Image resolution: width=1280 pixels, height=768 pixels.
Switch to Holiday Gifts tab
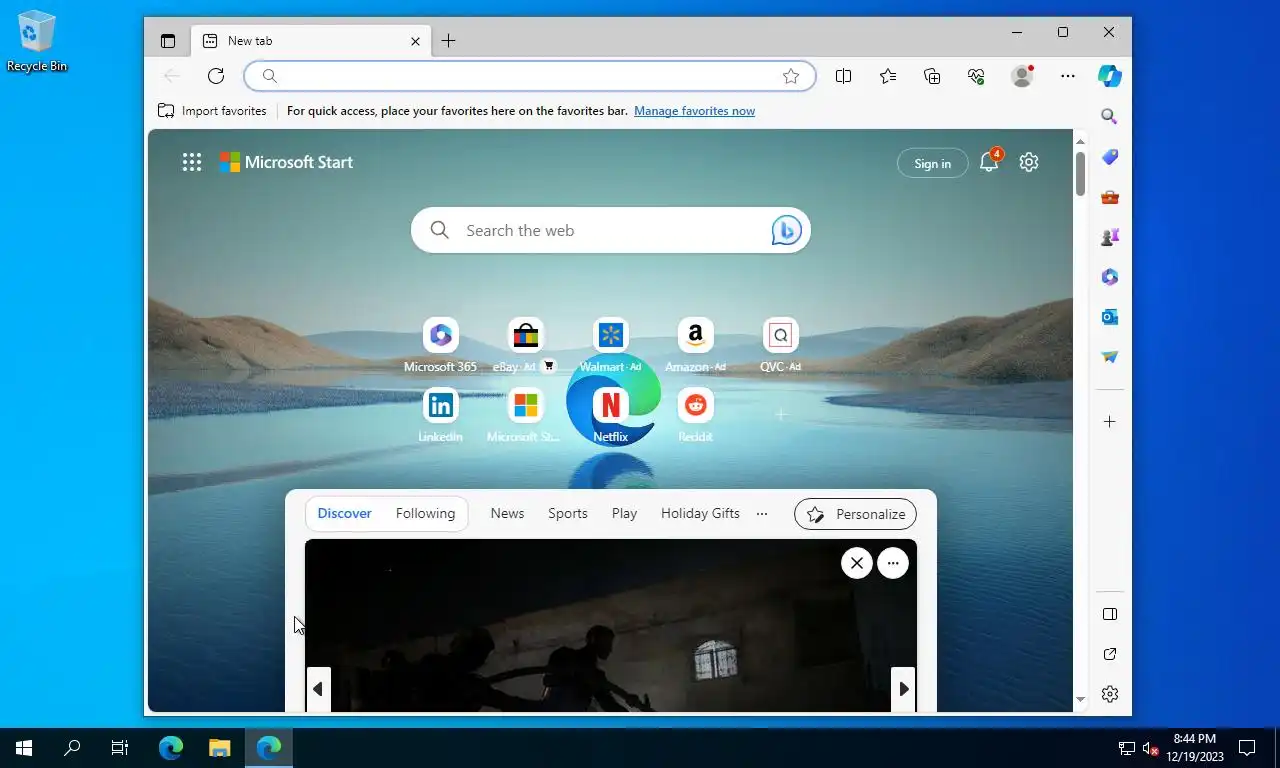[x=700, y=513]
